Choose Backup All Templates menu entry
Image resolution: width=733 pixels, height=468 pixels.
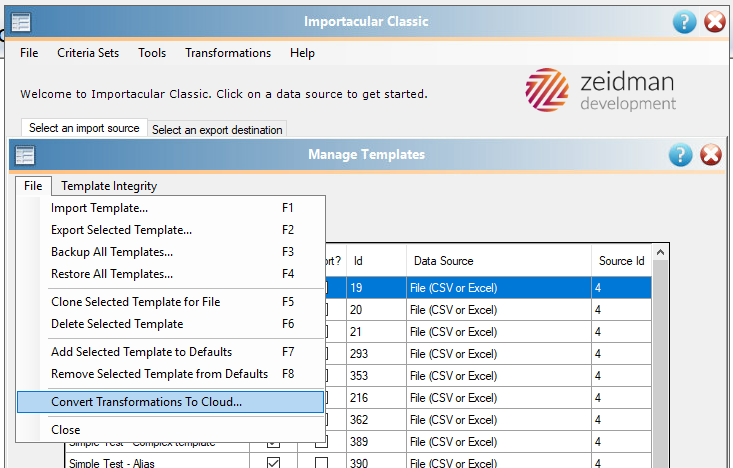111,252
